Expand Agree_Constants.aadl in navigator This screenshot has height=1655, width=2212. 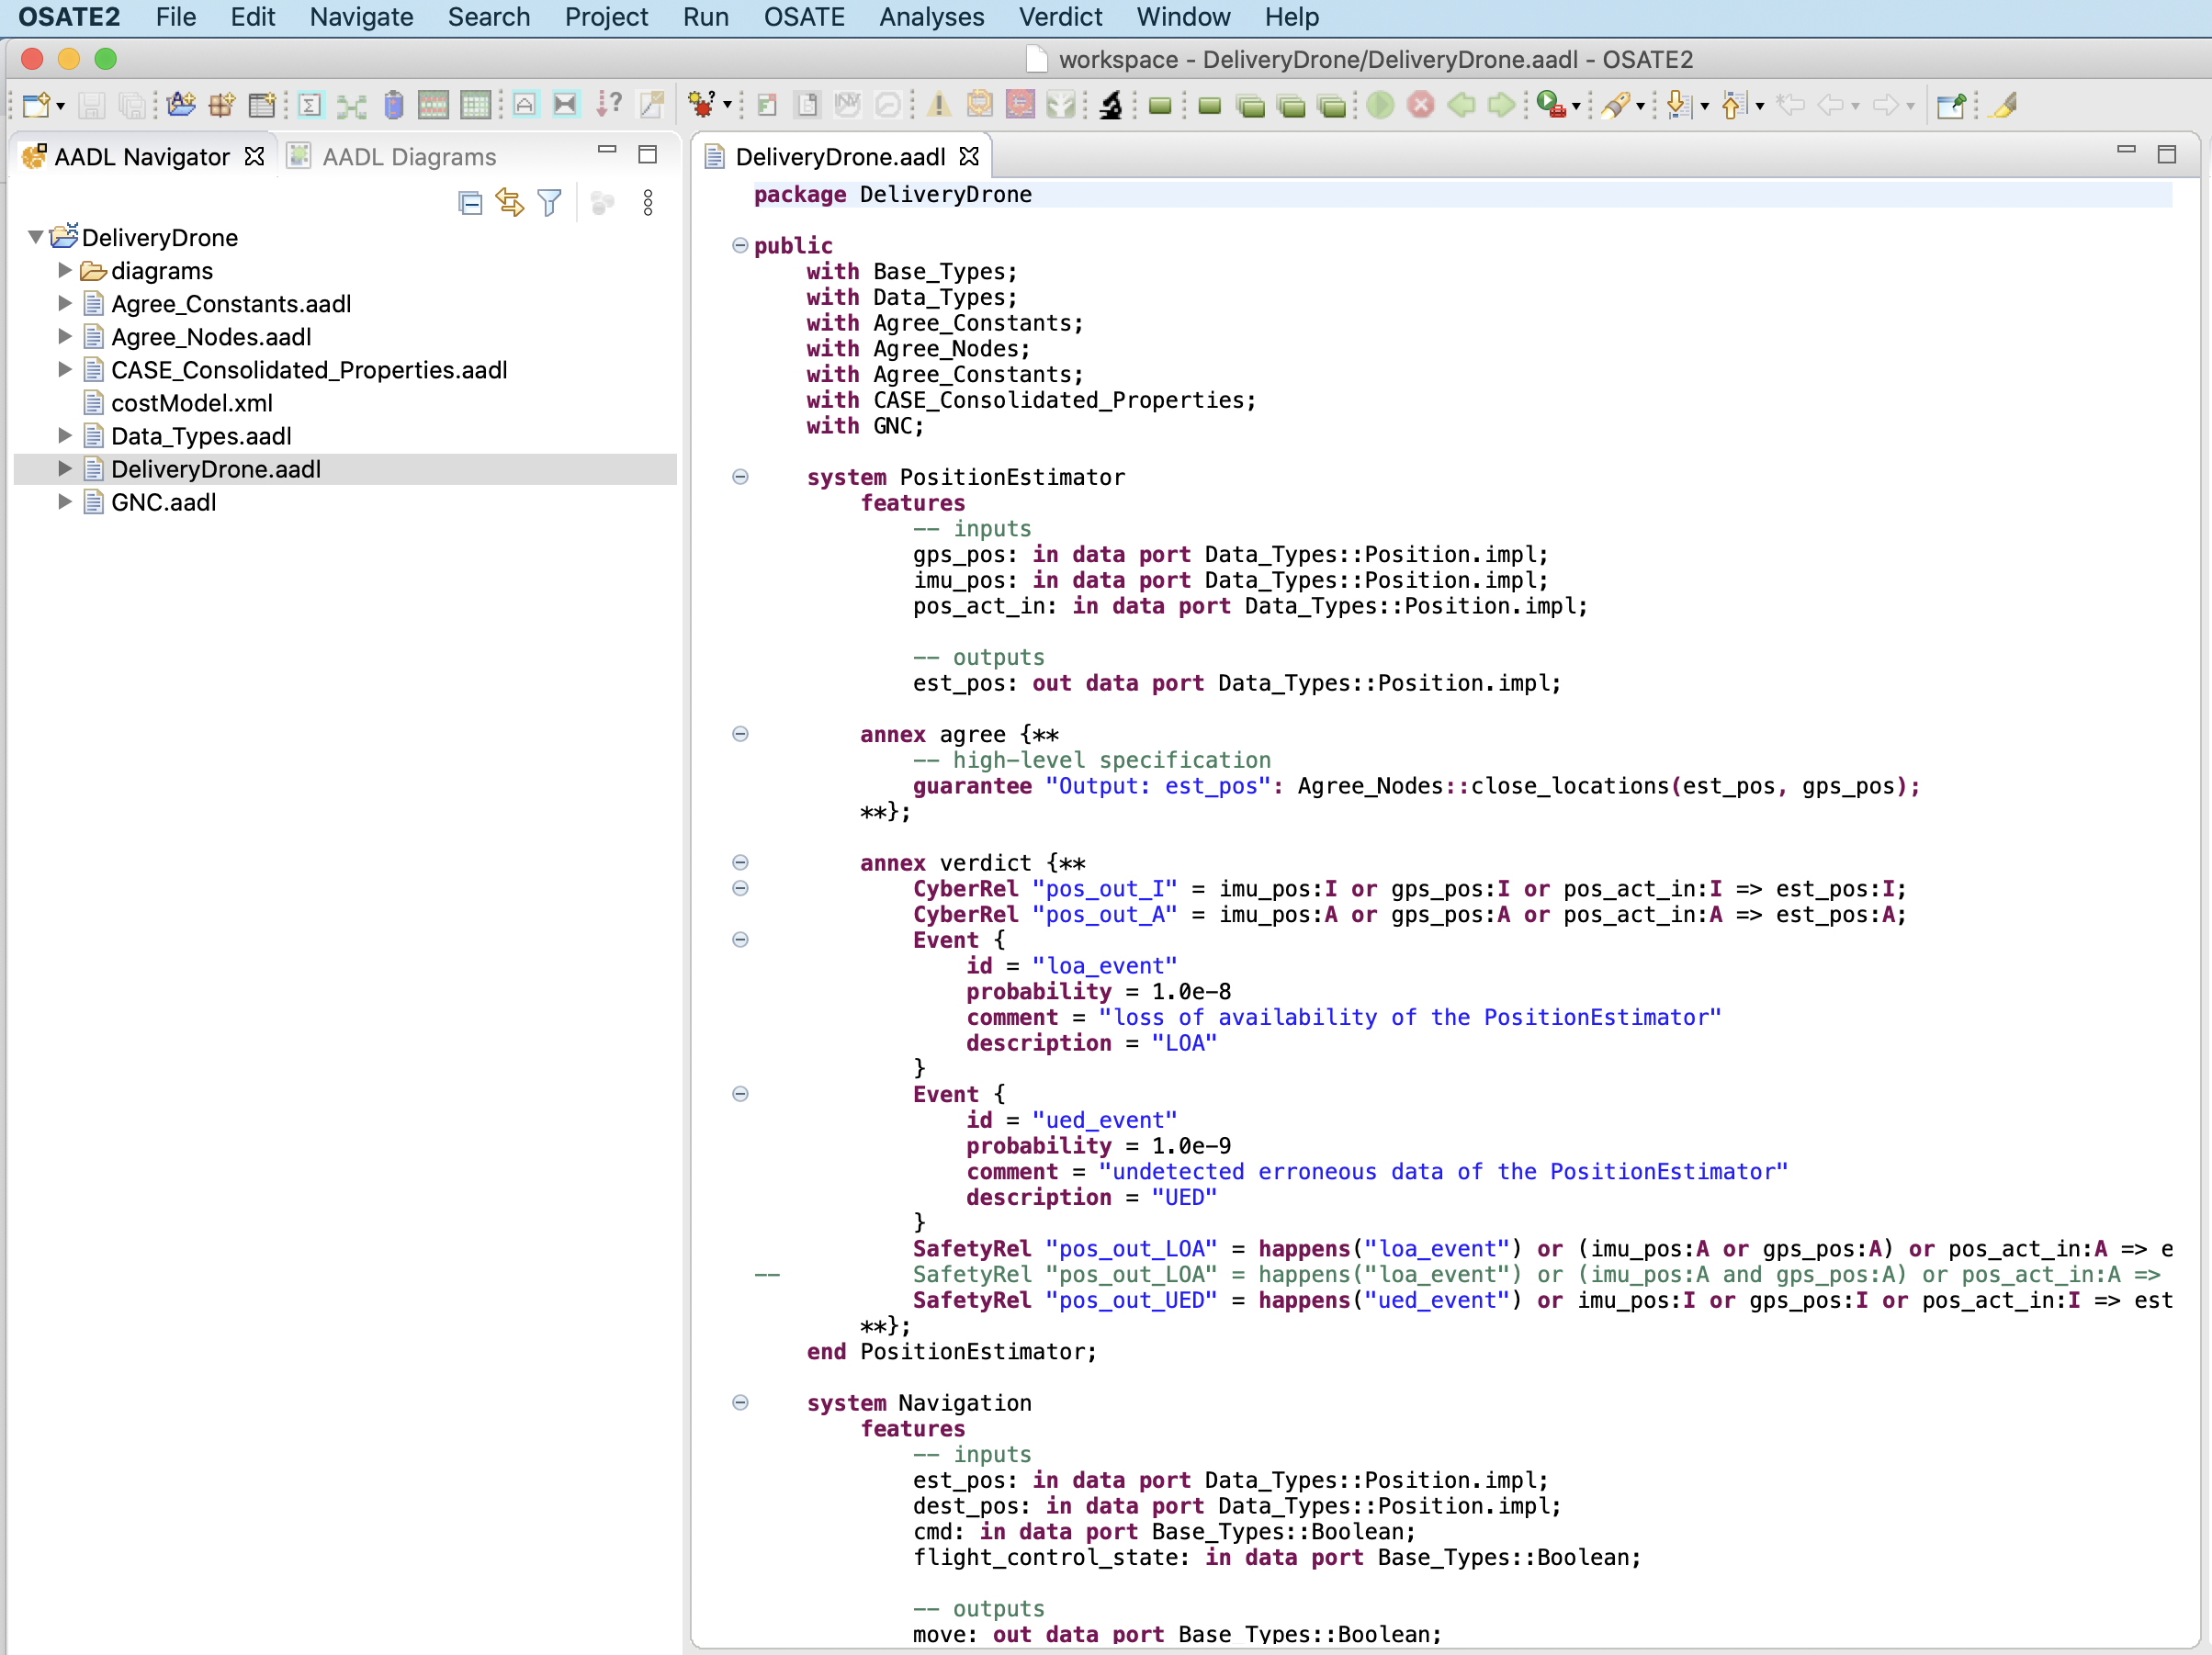tap(64, 303)
